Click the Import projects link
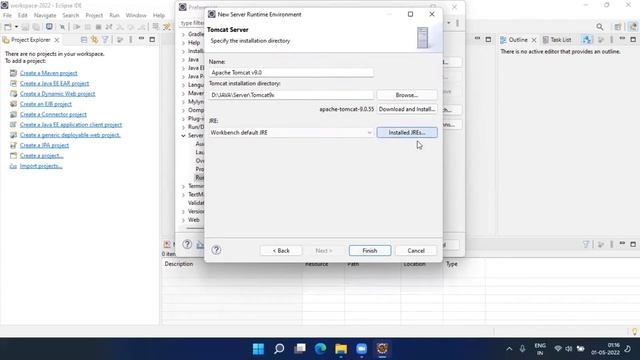 point(41,166)
